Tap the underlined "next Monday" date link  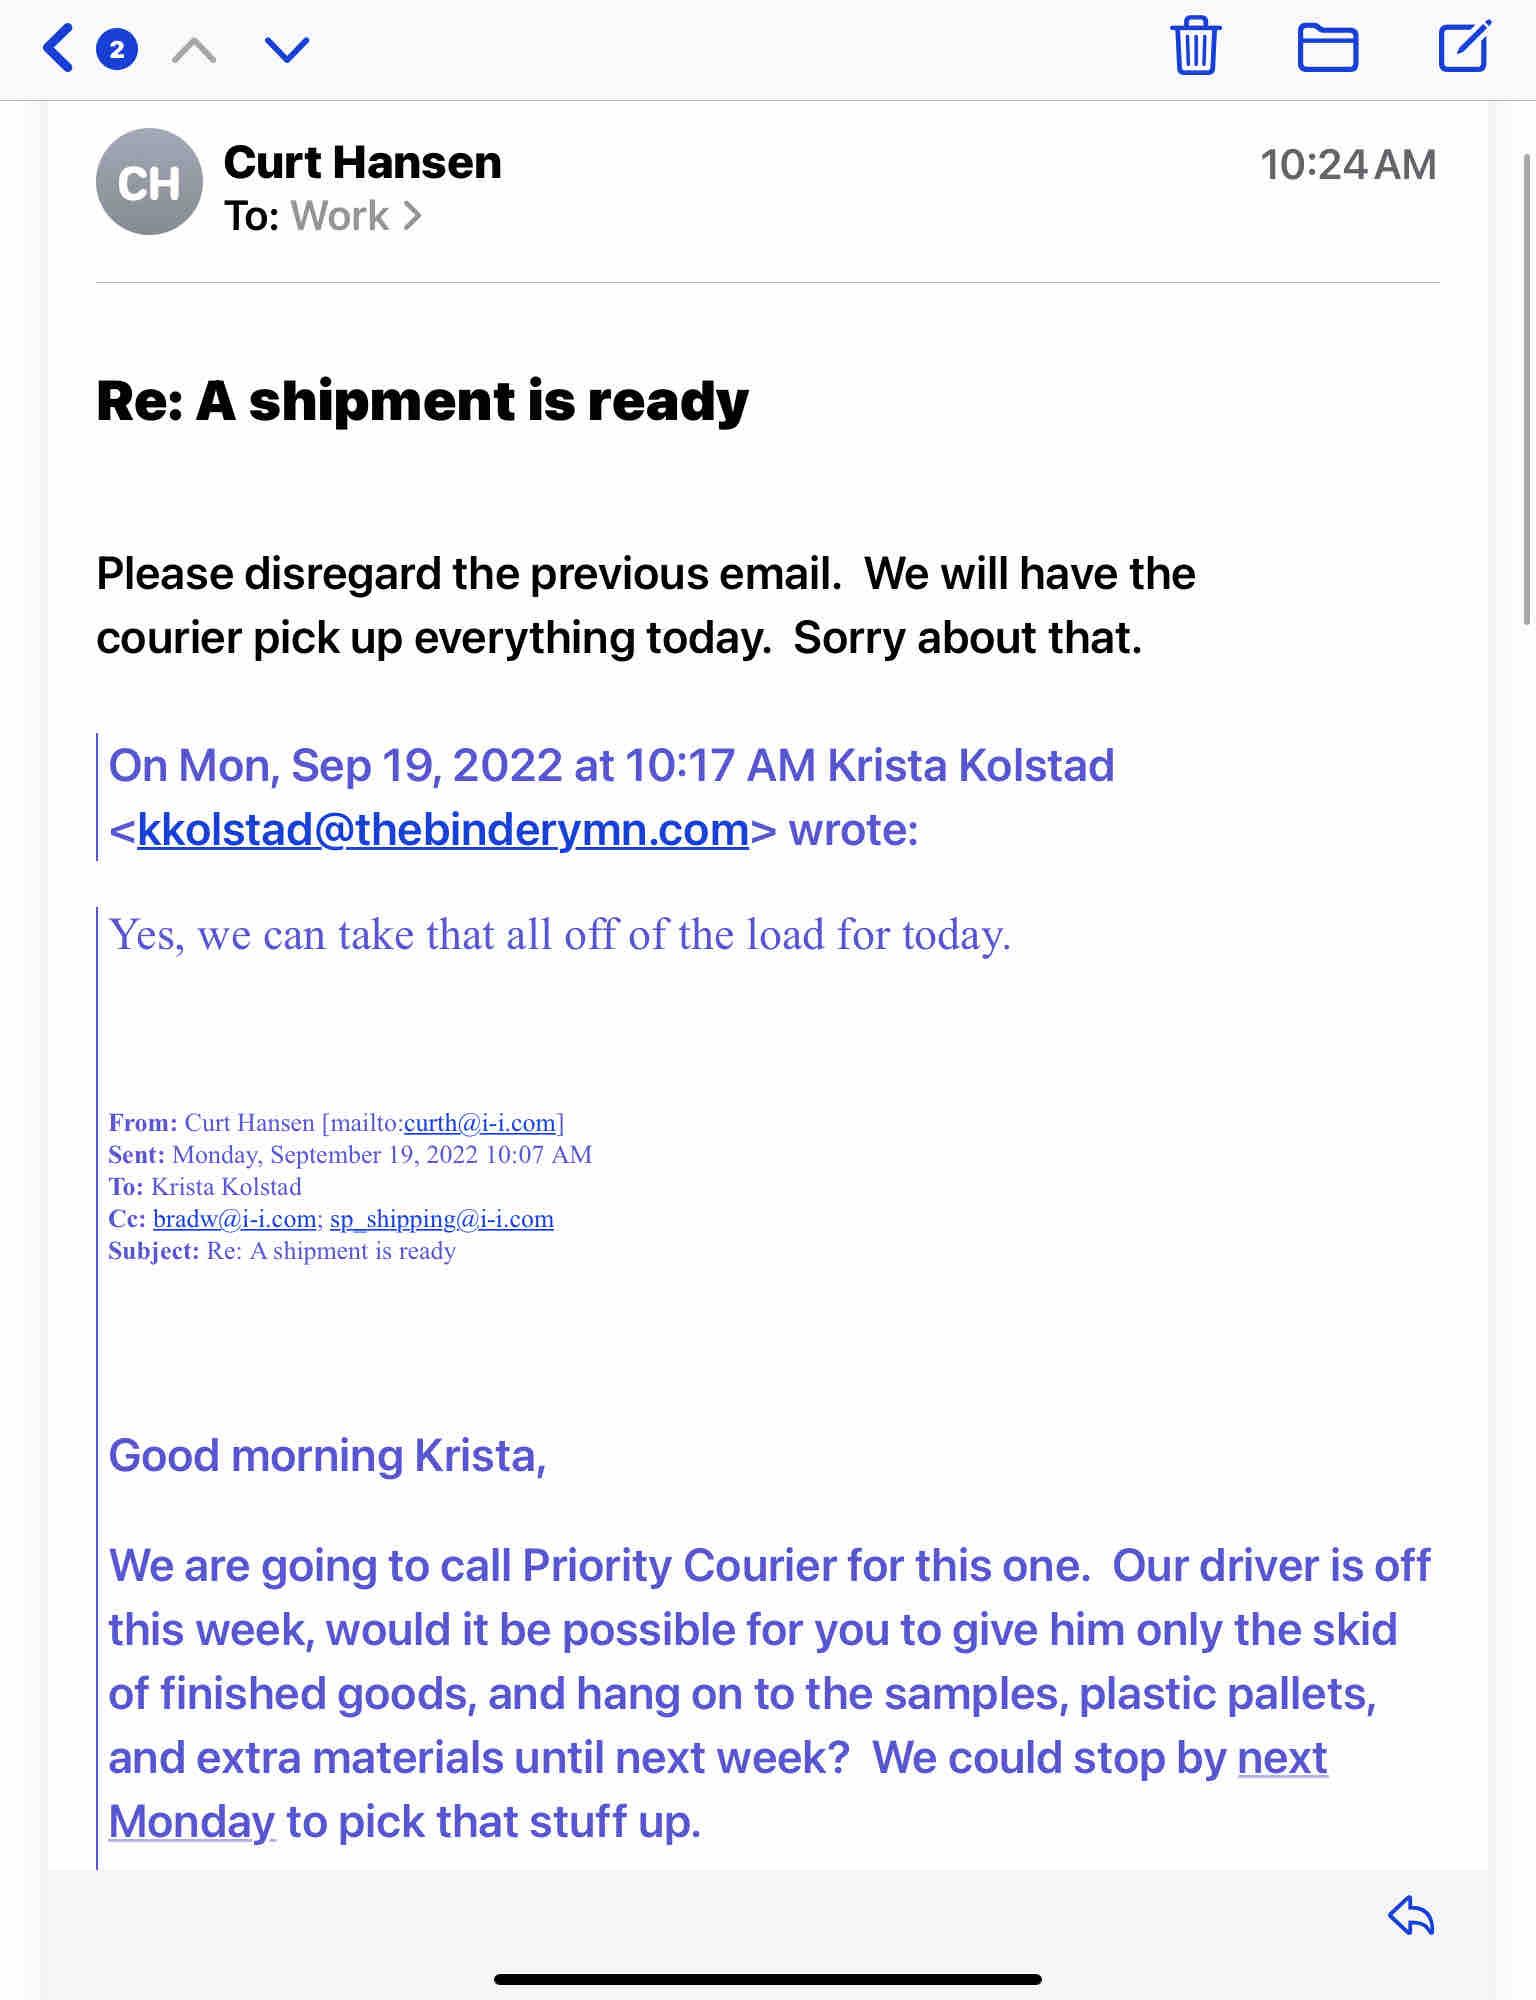tap(1282, 1758)
